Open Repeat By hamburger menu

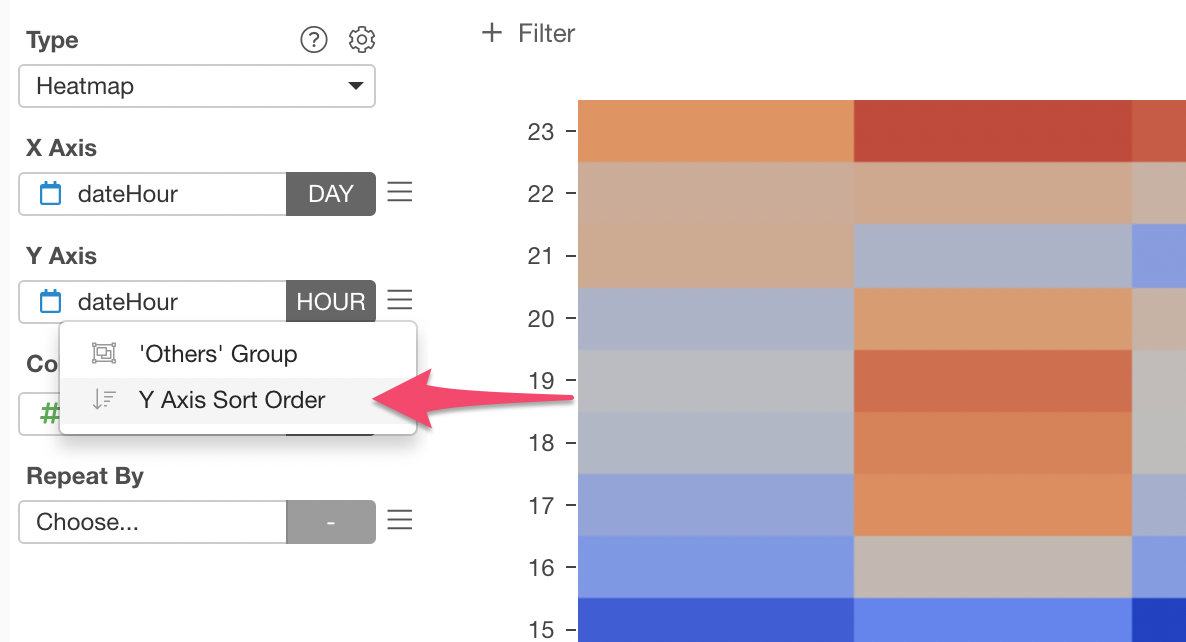coord(400,520)
